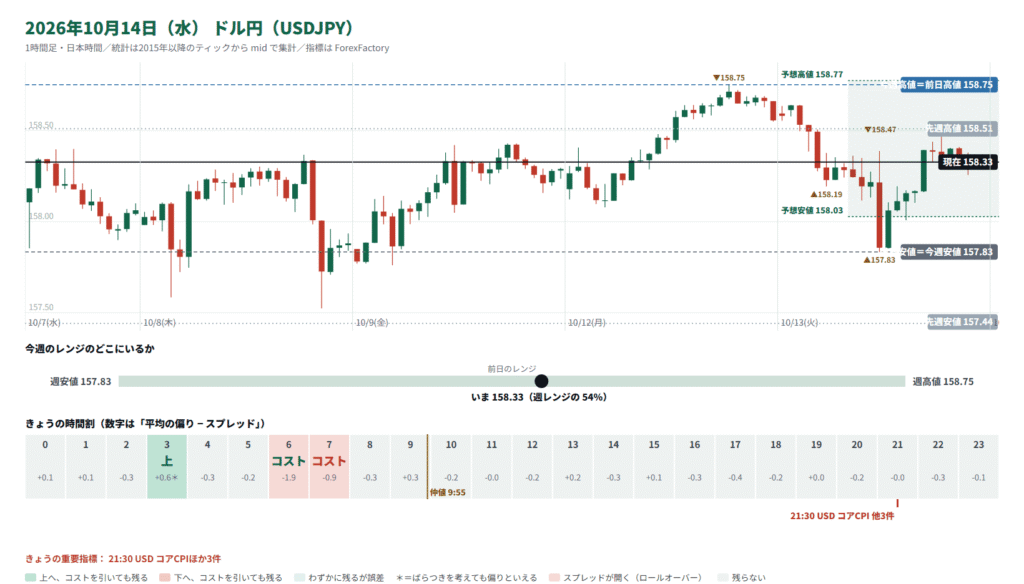Click the ▲158.19 marker
This screenshot has width=1024, height=584.
point(826,194)
